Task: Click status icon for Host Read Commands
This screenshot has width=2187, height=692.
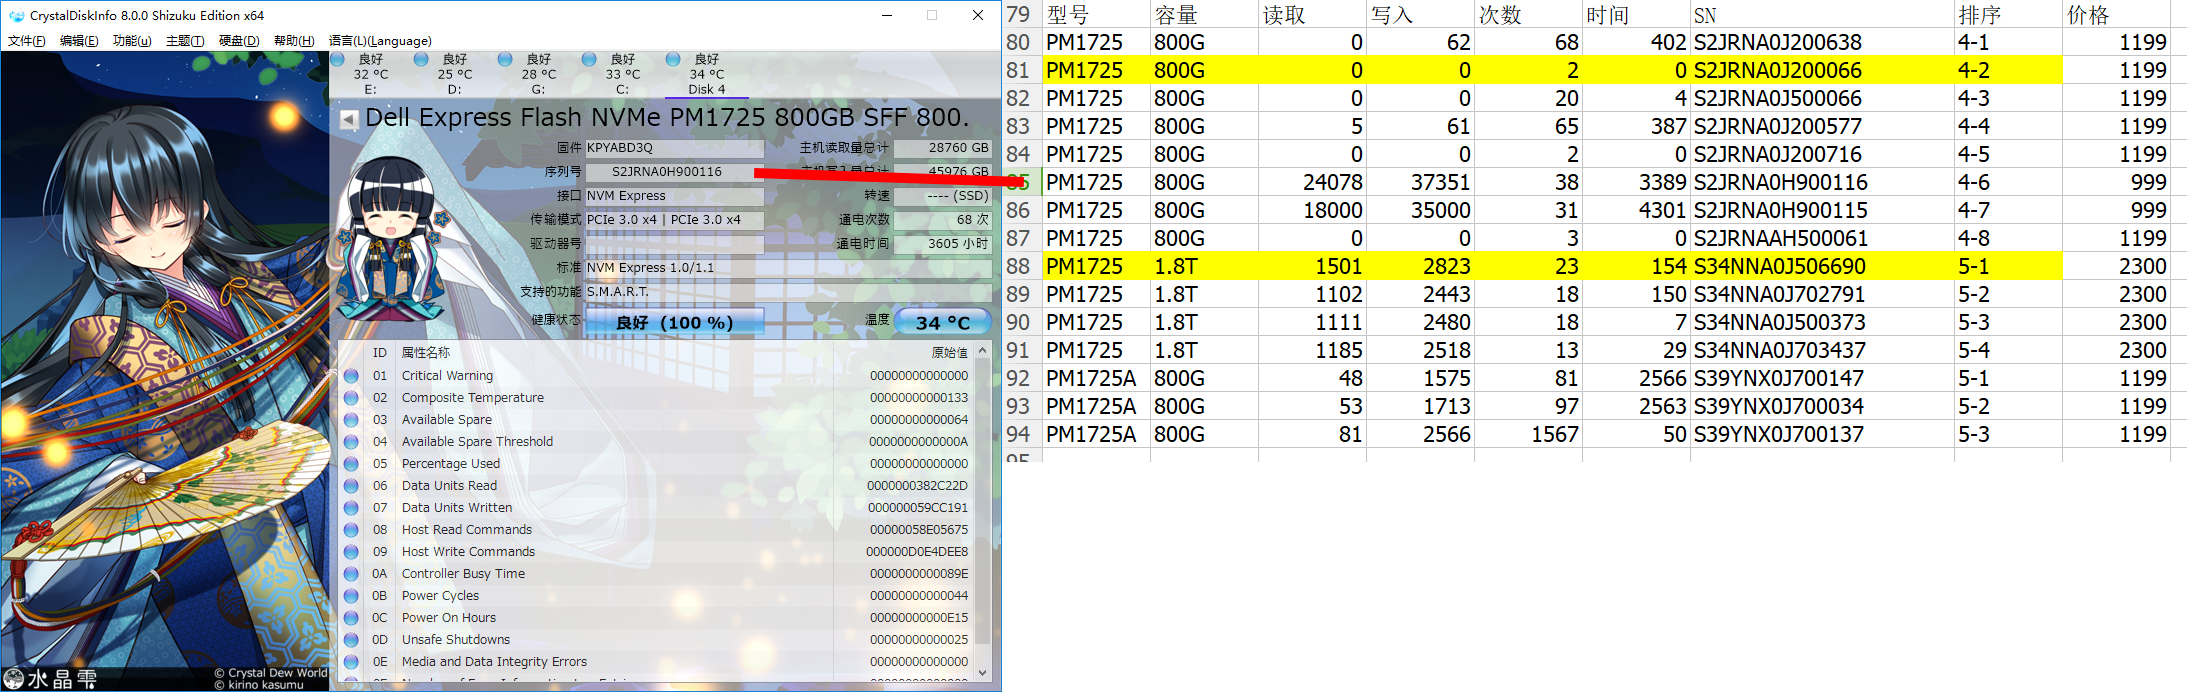Action: point(351,530)
